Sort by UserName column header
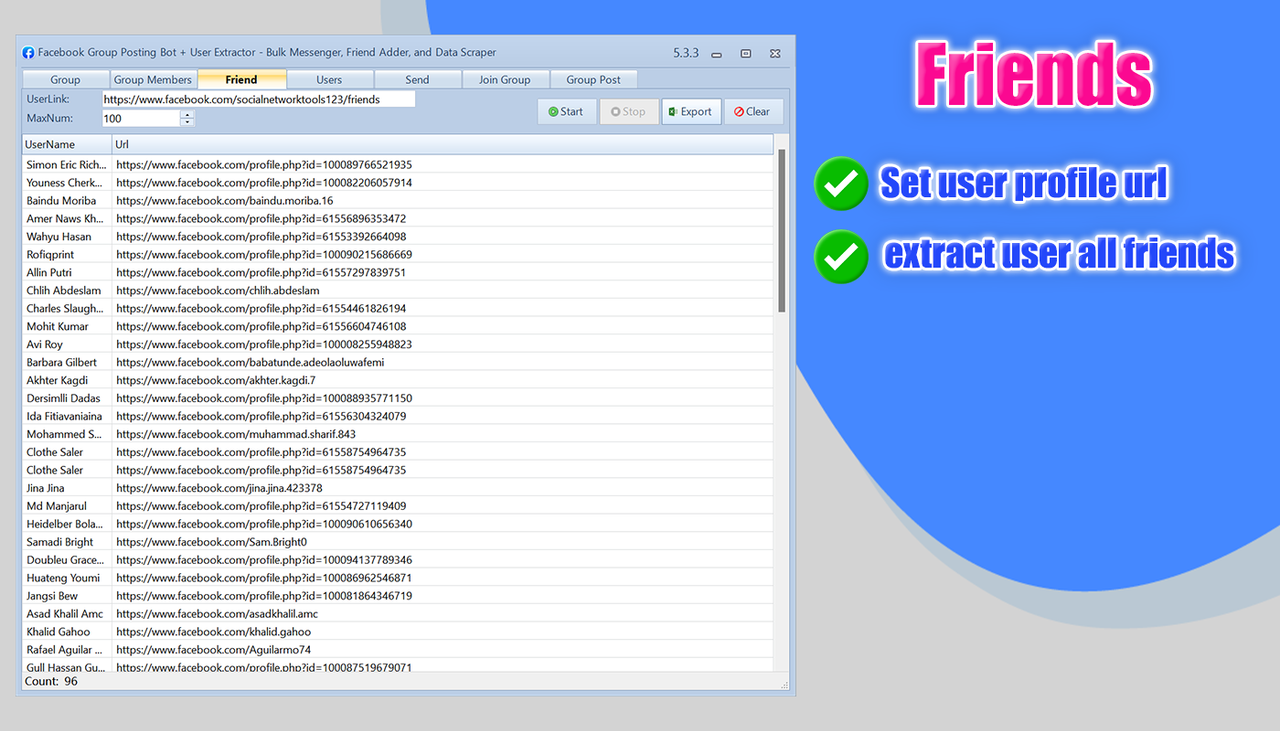 (66, 145)
